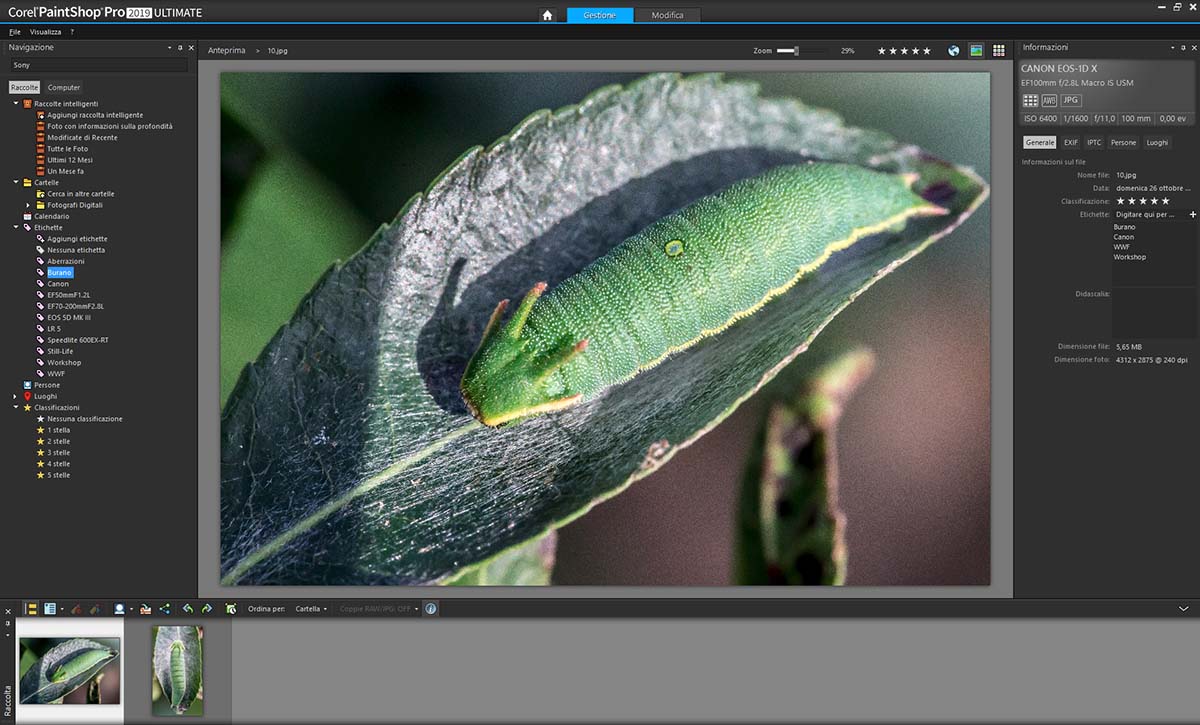Switch to the EXIF info tab
The height and width of the screenshot is (725, 1200).
click(x=1070, y=143)
